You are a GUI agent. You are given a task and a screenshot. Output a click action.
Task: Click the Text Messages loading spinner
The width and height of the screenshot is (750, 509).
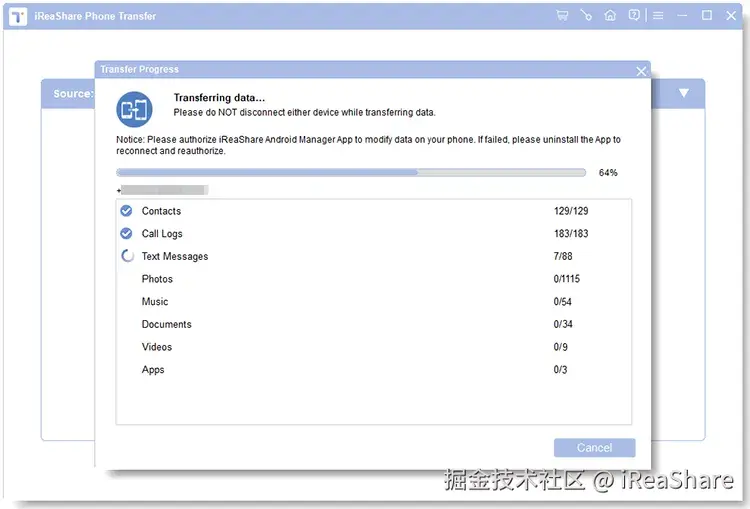(x=127, y=256)
